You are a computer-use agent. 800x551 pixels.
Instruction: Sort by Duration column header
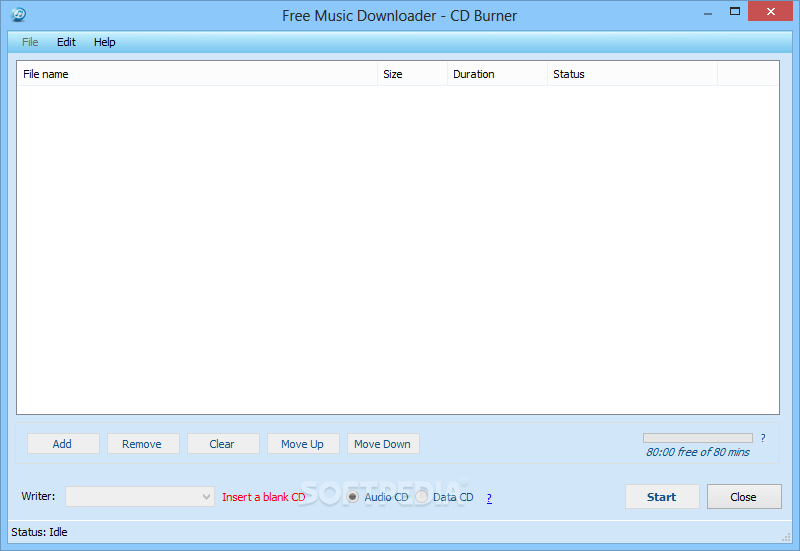click(497, 74)
